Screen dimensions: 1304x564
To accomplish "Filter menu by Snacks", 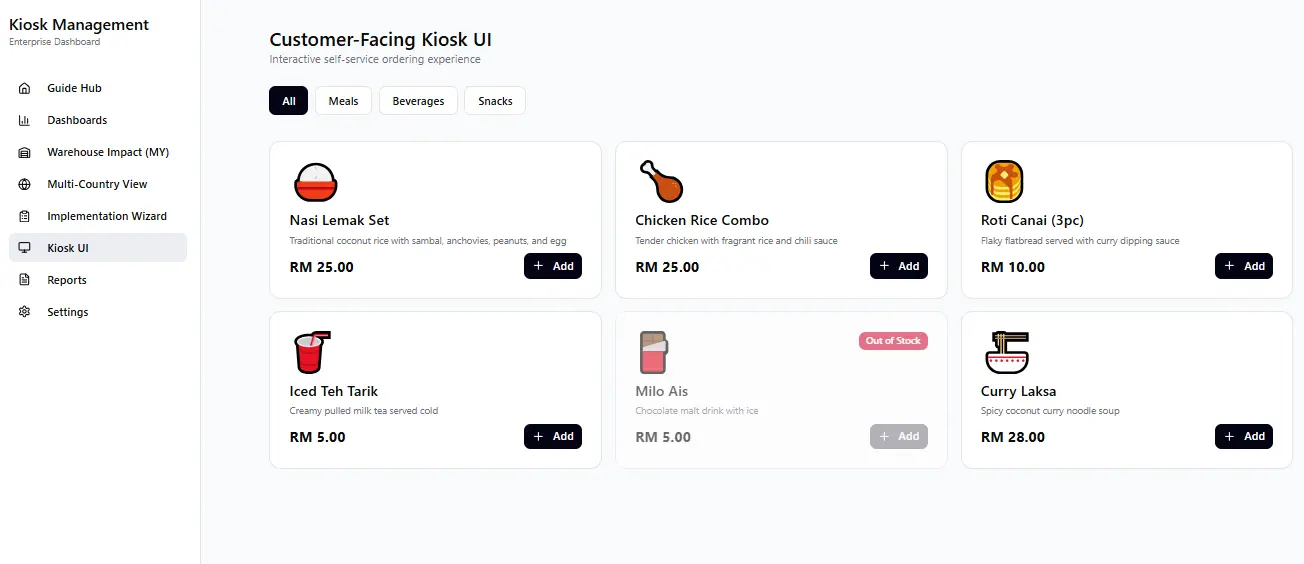I will (495, 101).
